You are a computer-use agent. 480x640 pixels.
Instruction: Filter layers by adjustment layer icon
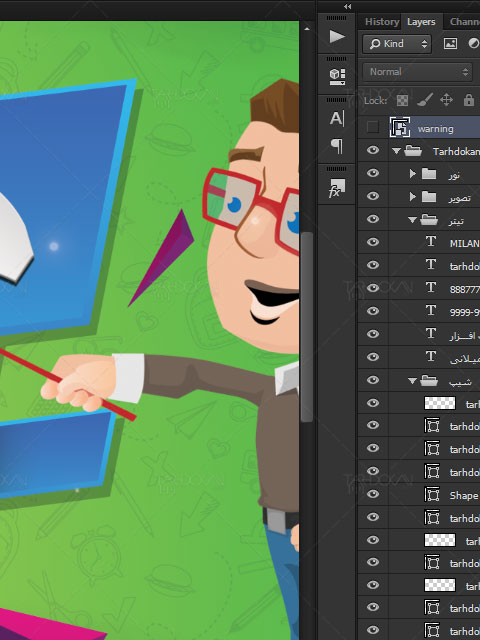(473, 43)
